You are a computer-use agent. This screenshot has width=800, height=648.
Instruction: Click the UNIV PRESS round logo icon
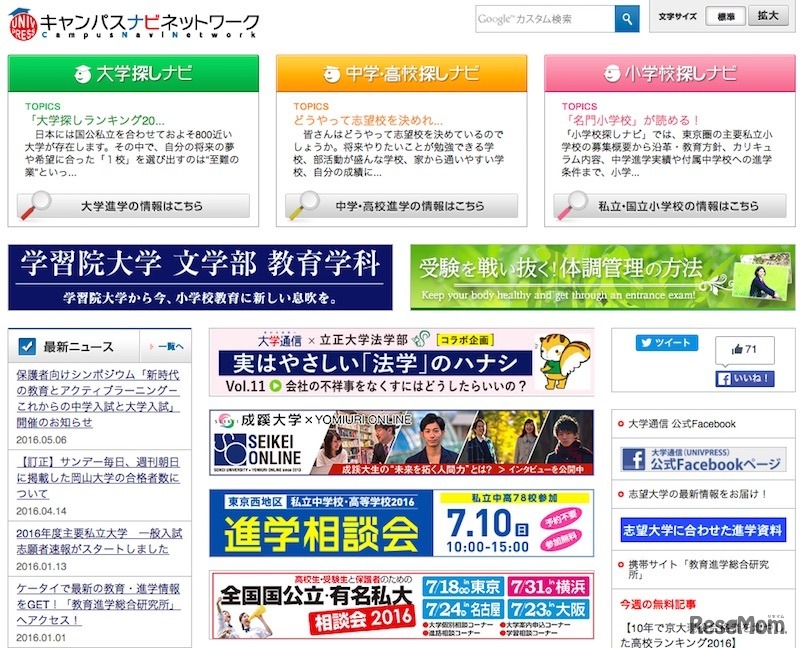tap(23, 25)
